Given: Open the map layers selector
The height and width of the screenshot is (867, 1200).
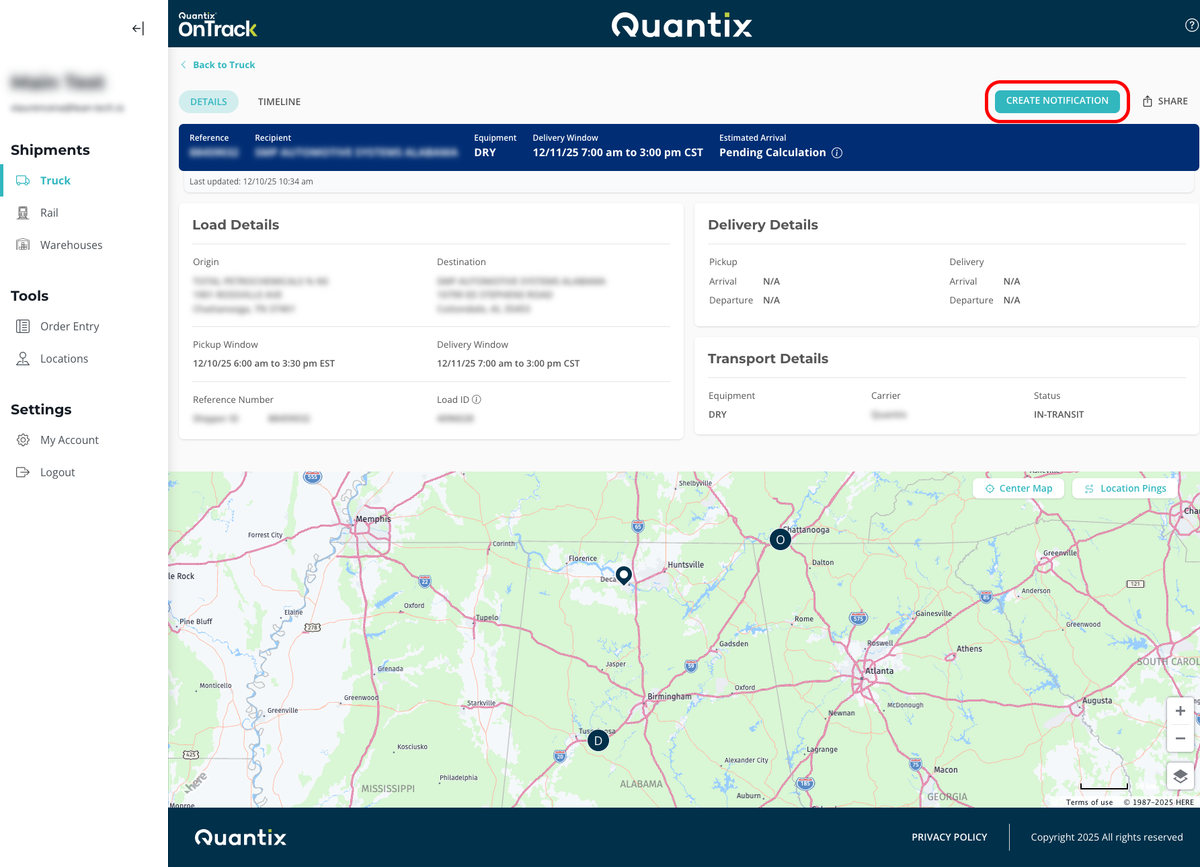Looking at the screenshot, I should point(1180,776).
